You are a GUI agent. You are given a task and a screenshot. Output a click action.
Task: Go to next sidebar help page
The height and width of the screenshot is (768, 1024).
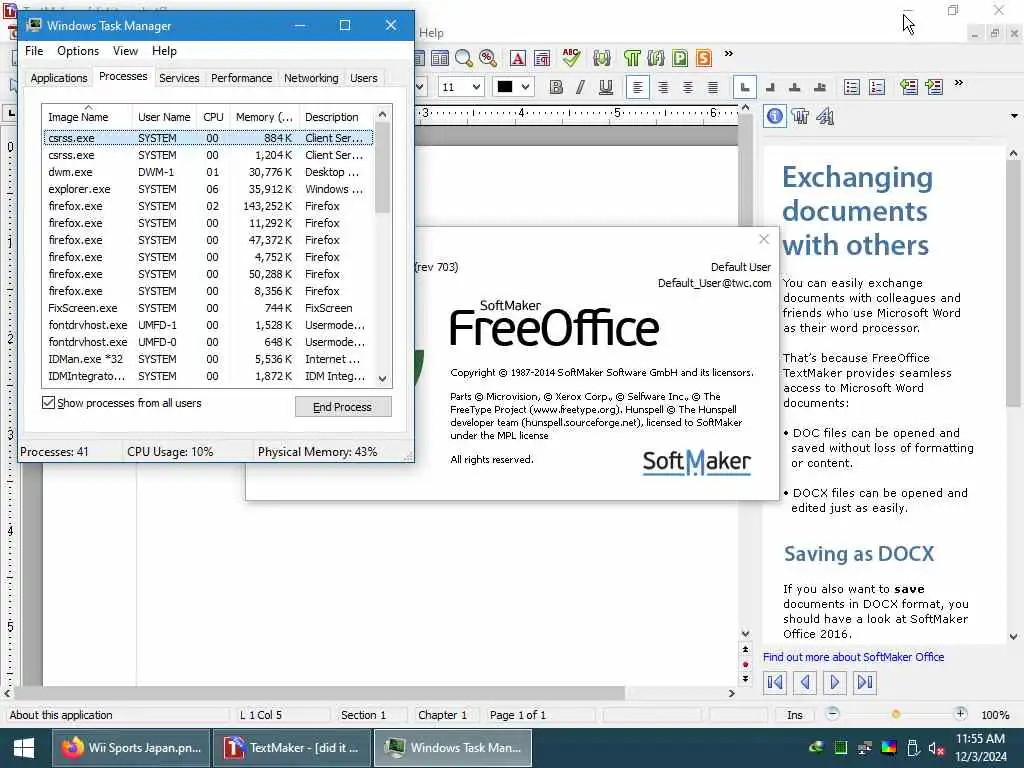(x=834, y=682)
